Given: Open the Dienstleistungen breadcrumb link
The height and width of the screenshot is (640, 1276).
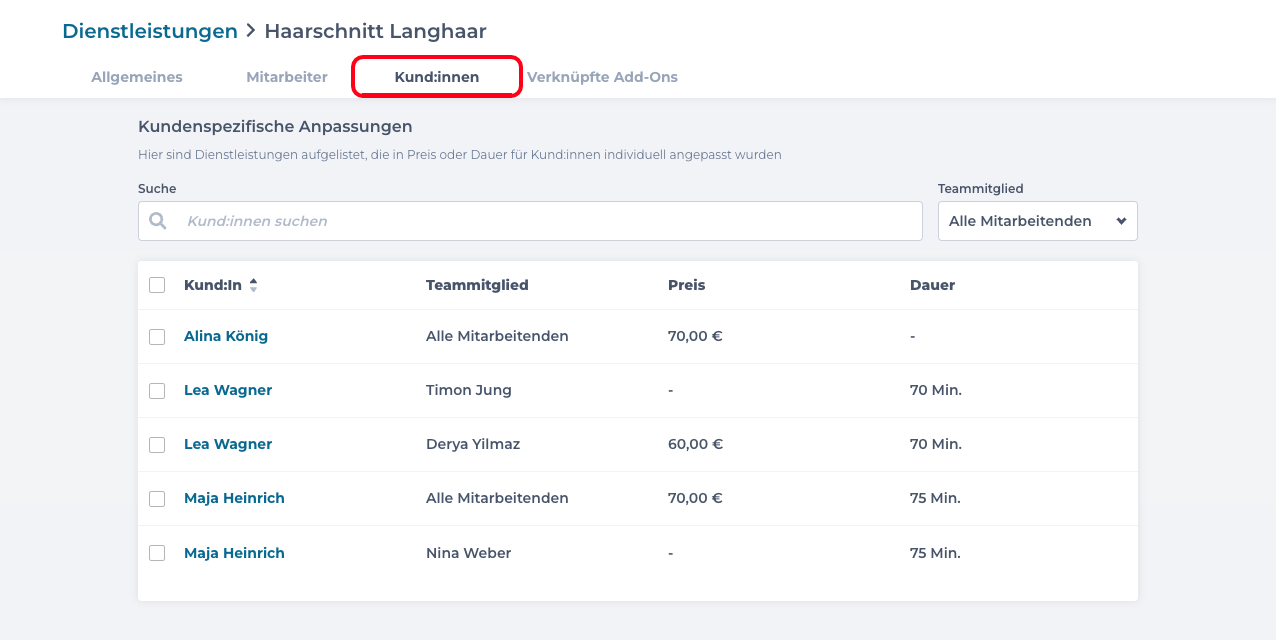Looking at the screenshot, I should (149, 31).
